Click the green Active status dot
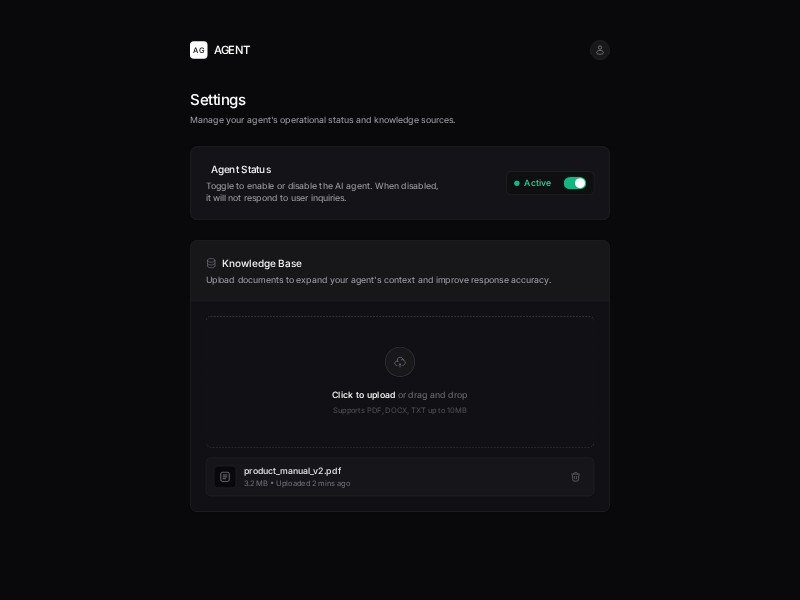 (x=517, y=183)
